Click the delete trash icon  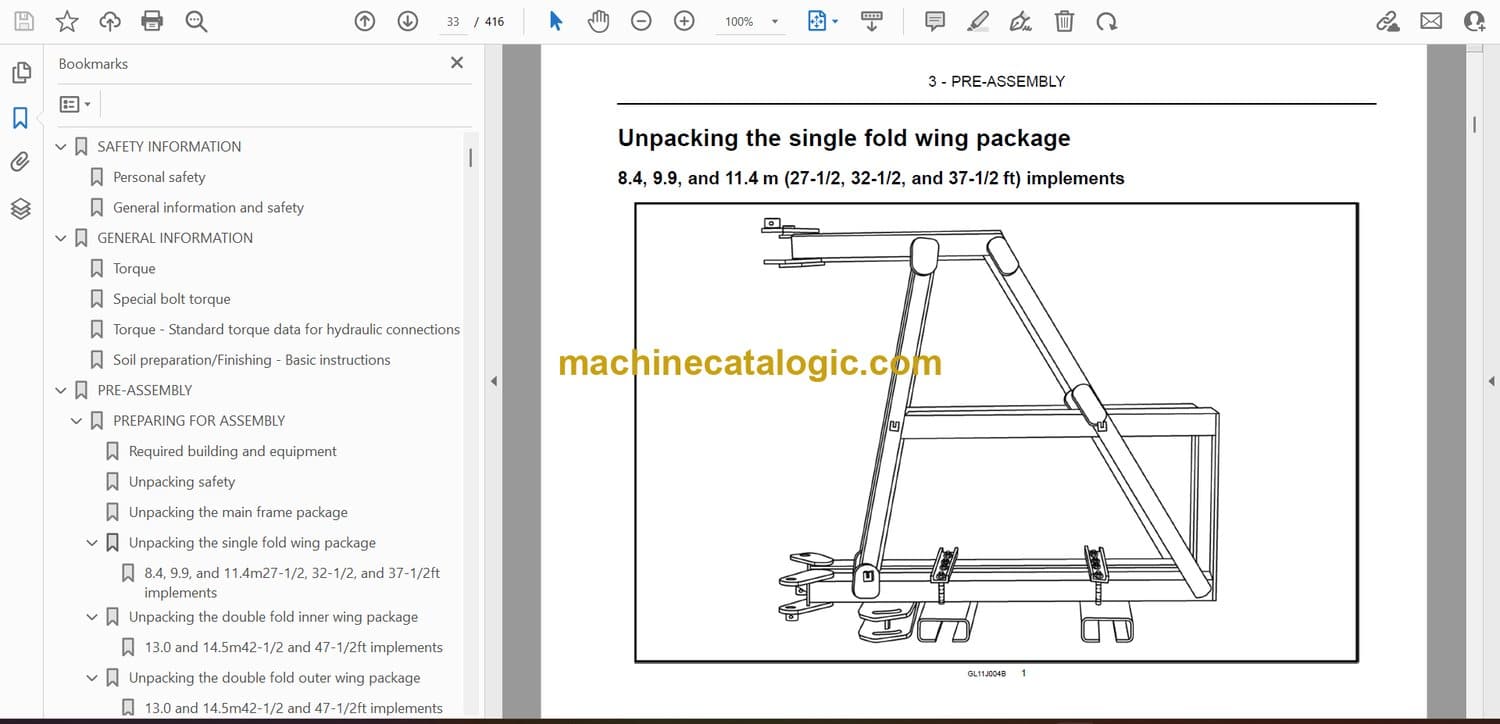[x=1065, y=21]
